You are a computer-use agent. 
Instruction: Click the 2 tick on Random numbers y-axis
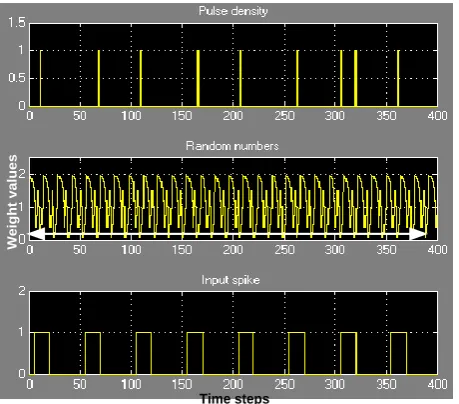tap(22, 174)
